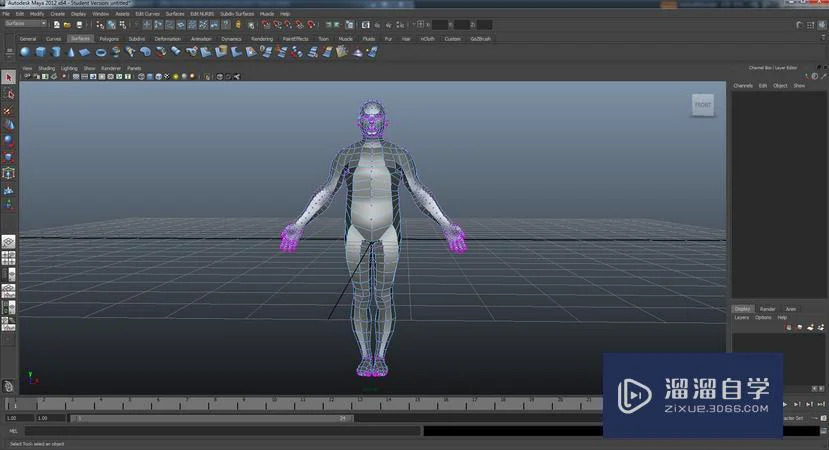829x450 pixels.
Task: Activate the Lasso select tool
Action: [x=8, y=94]
